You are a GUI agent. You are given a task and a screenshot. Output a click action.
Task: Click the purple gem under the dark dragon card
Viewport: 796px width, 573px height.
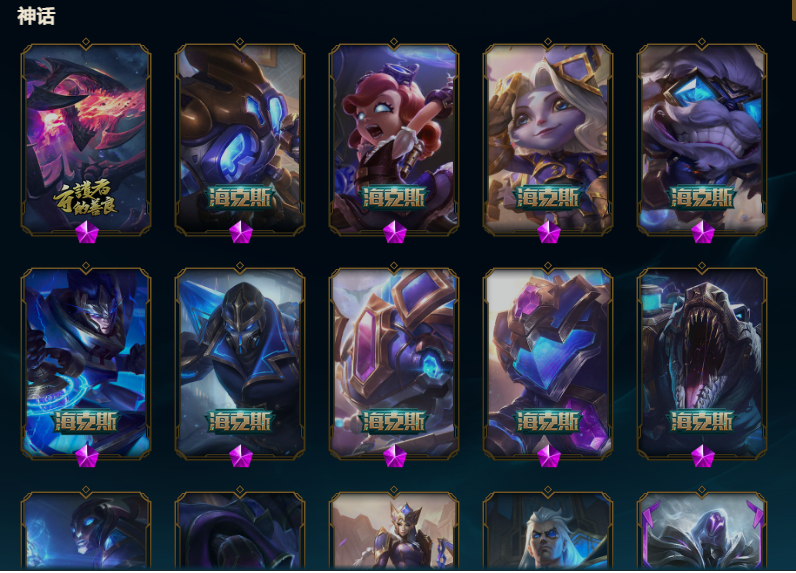pyautogui.click(x=87, y=232)
